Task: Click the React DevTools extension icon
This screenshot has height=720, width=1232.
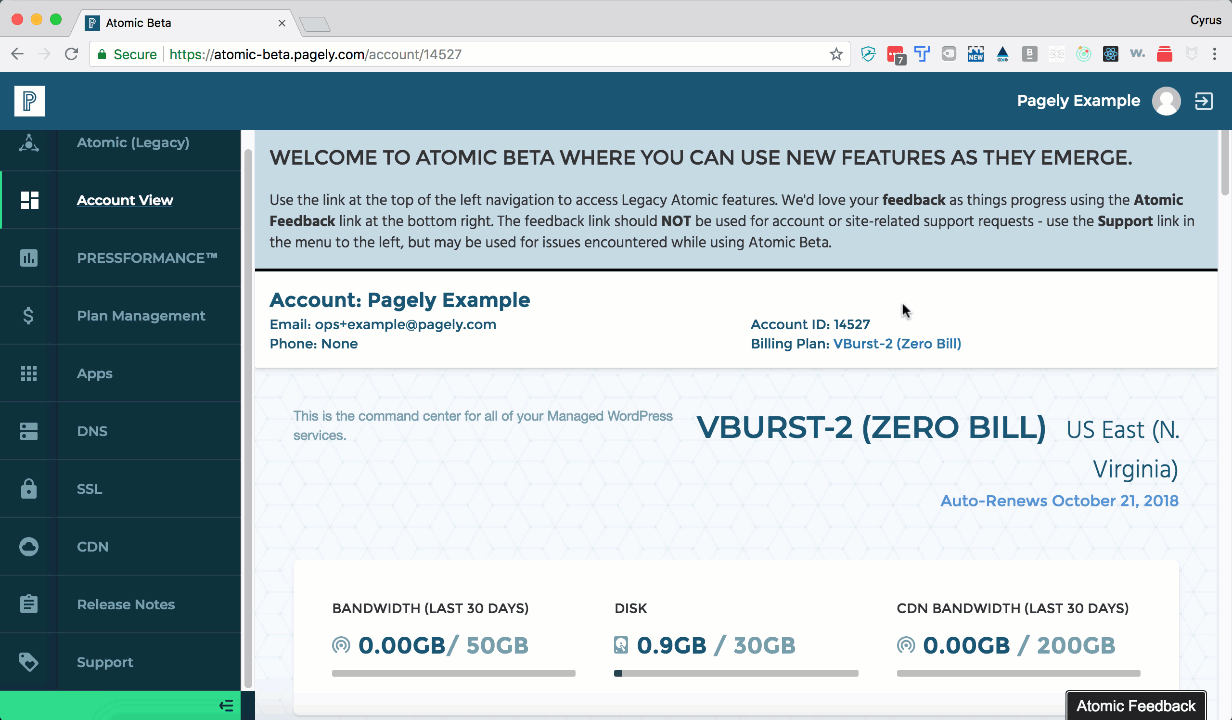Action: 1111,54
